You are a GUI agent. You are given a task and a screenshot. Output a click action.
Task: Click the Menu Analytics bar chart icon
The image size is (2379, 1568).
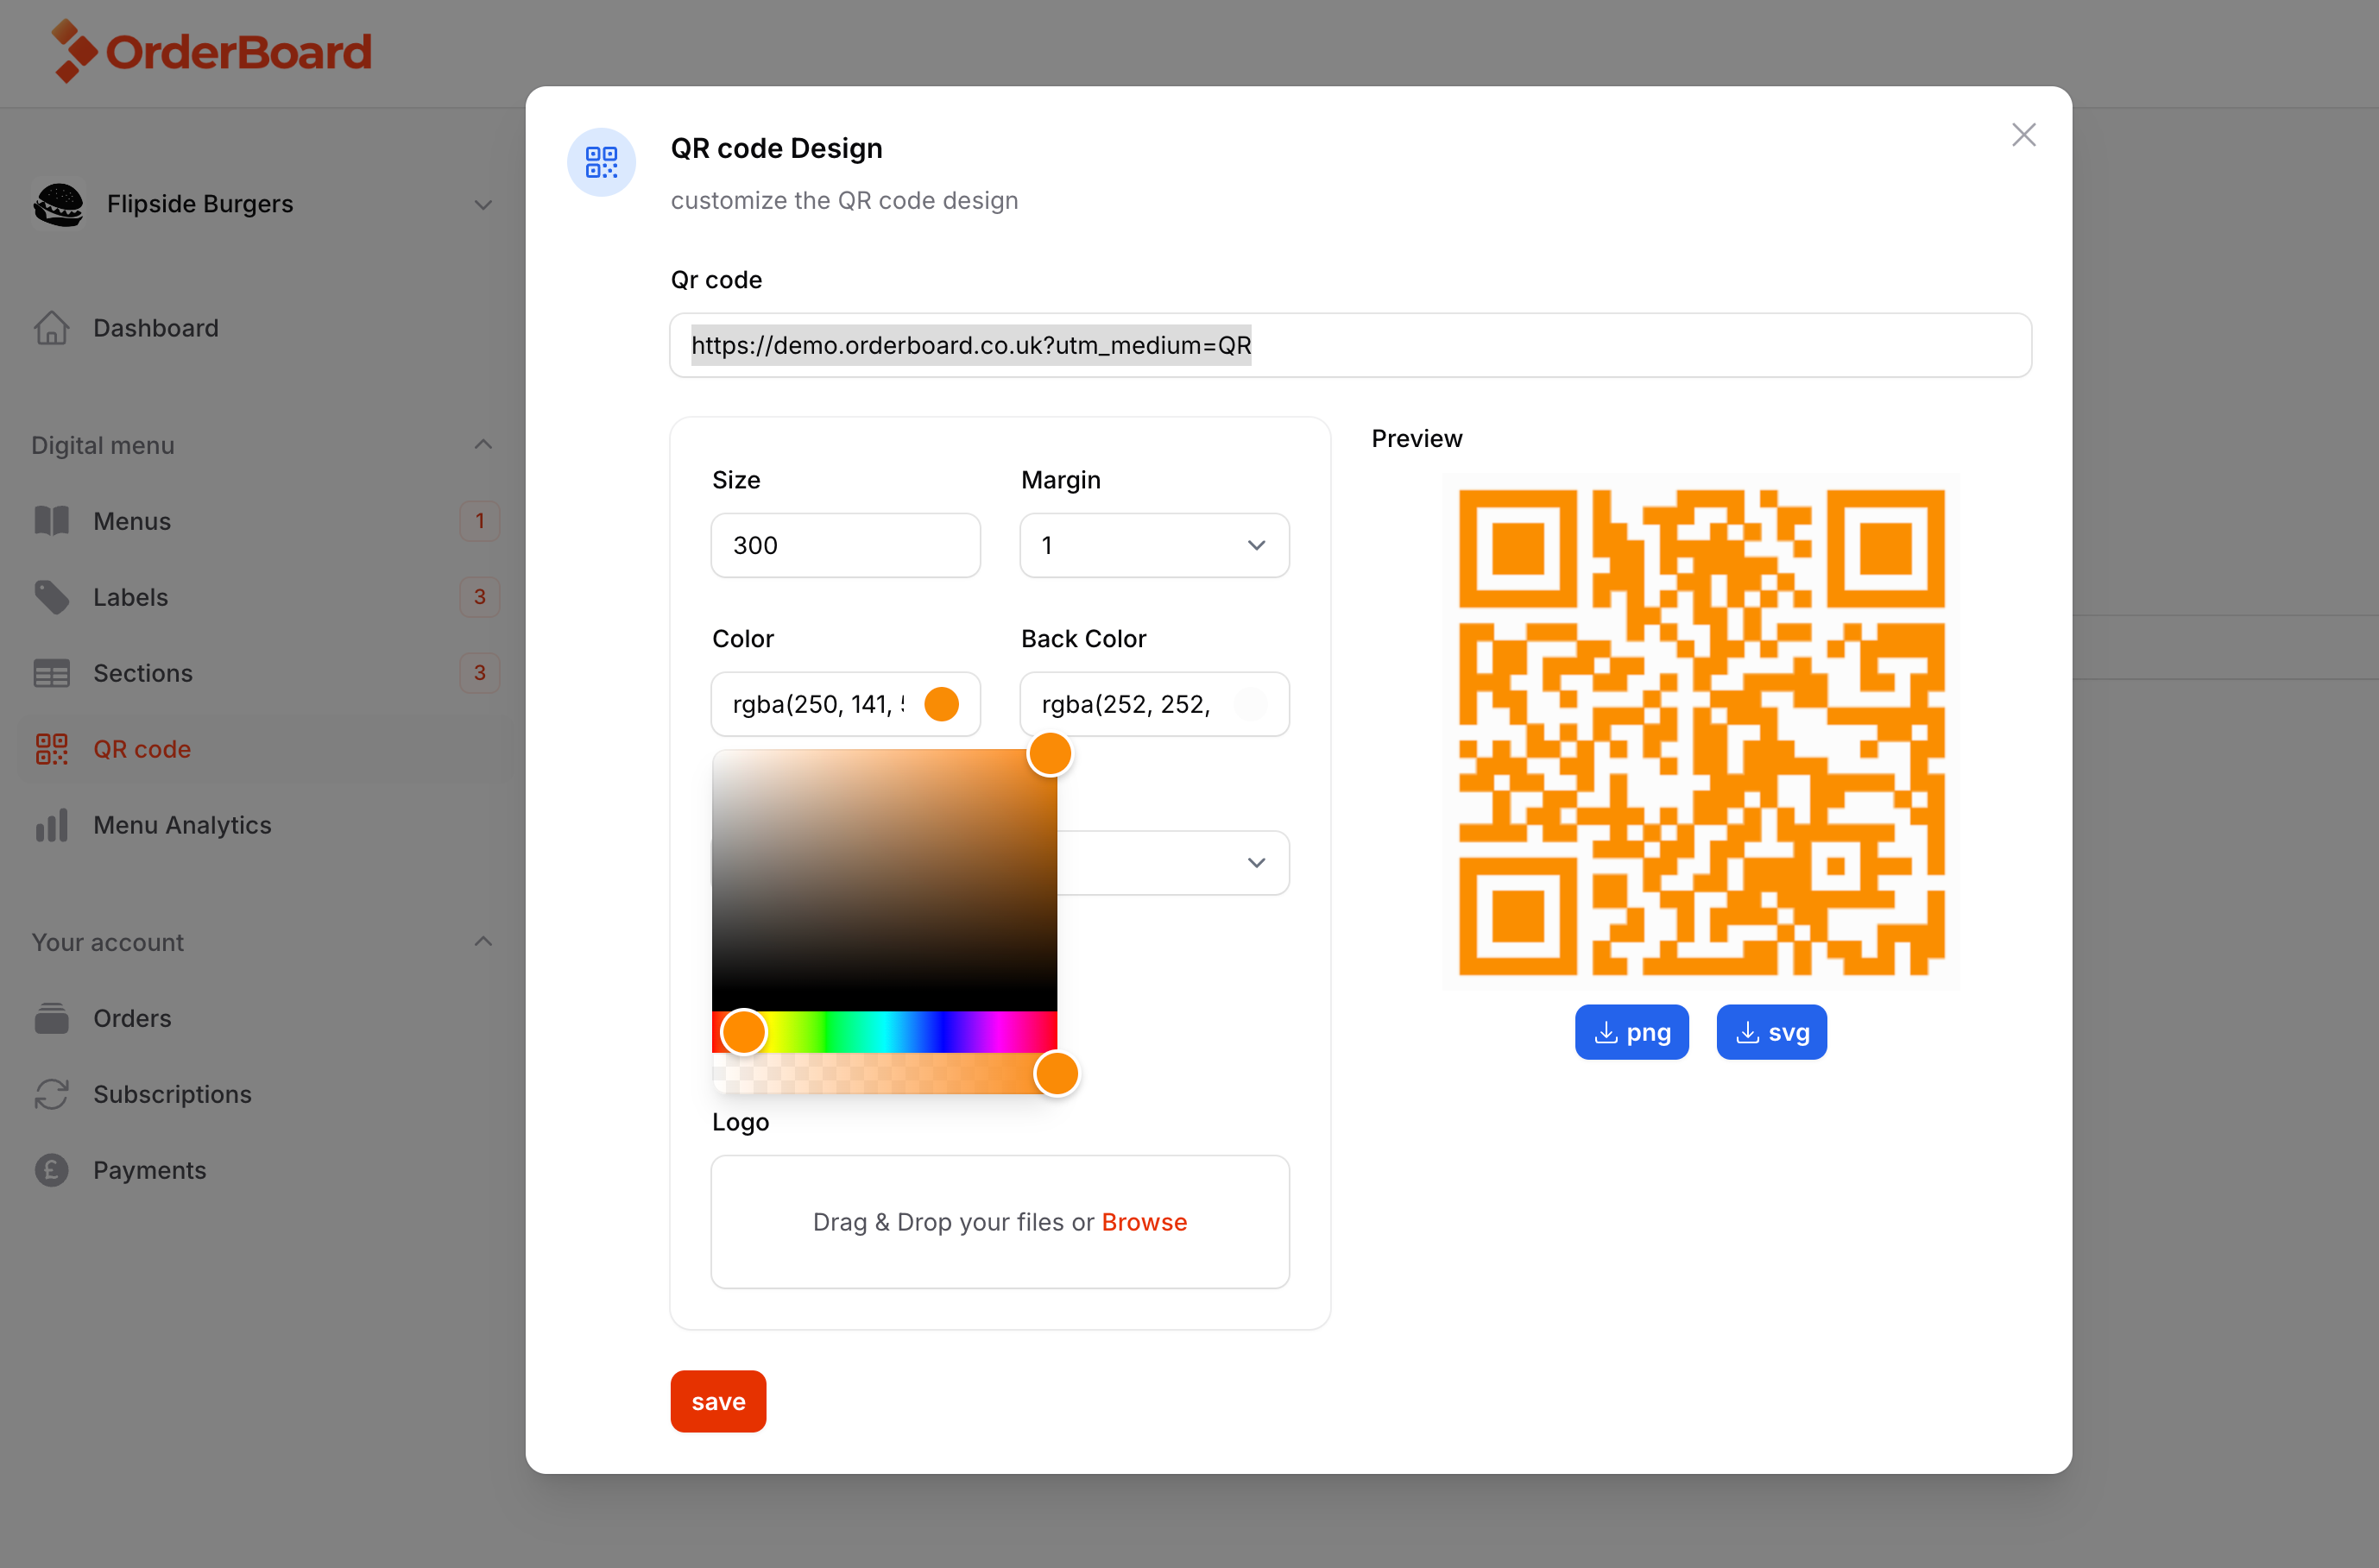51,825
